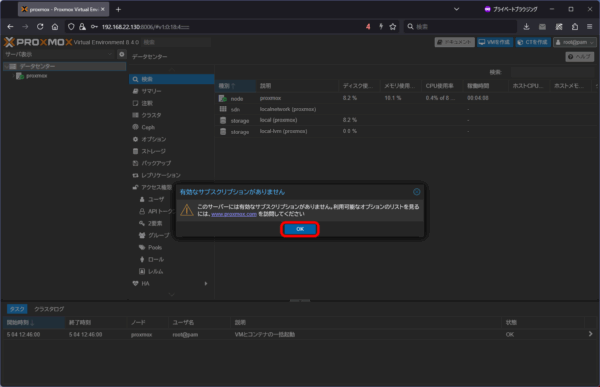Screen dimensions: 600x387
Task: Open the サマリー menu item
Action: [171, 91]
